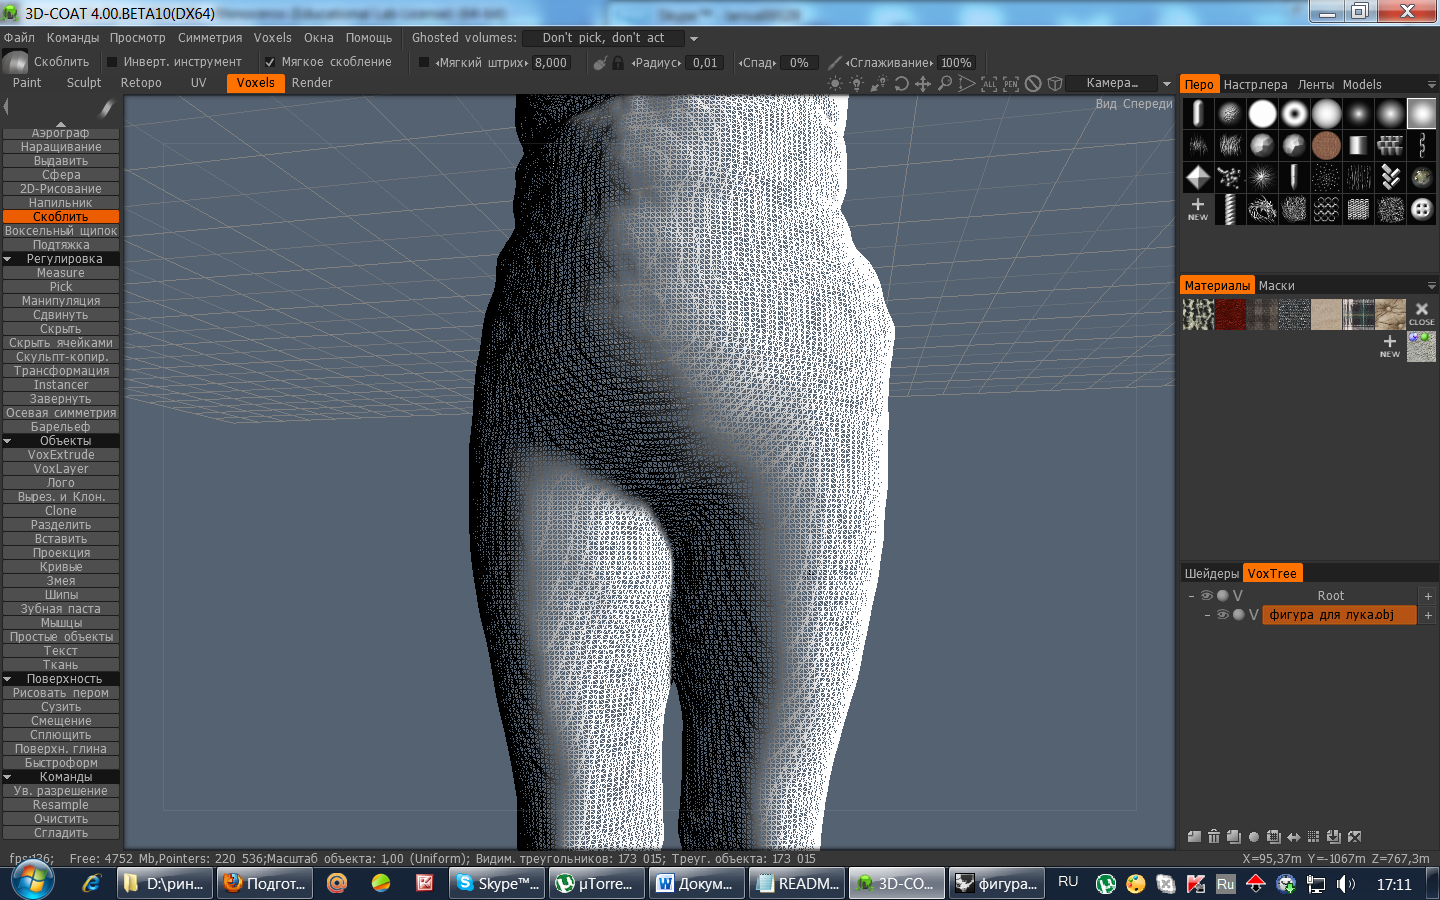Add a new pen via the NEW plus icon

1197,208
